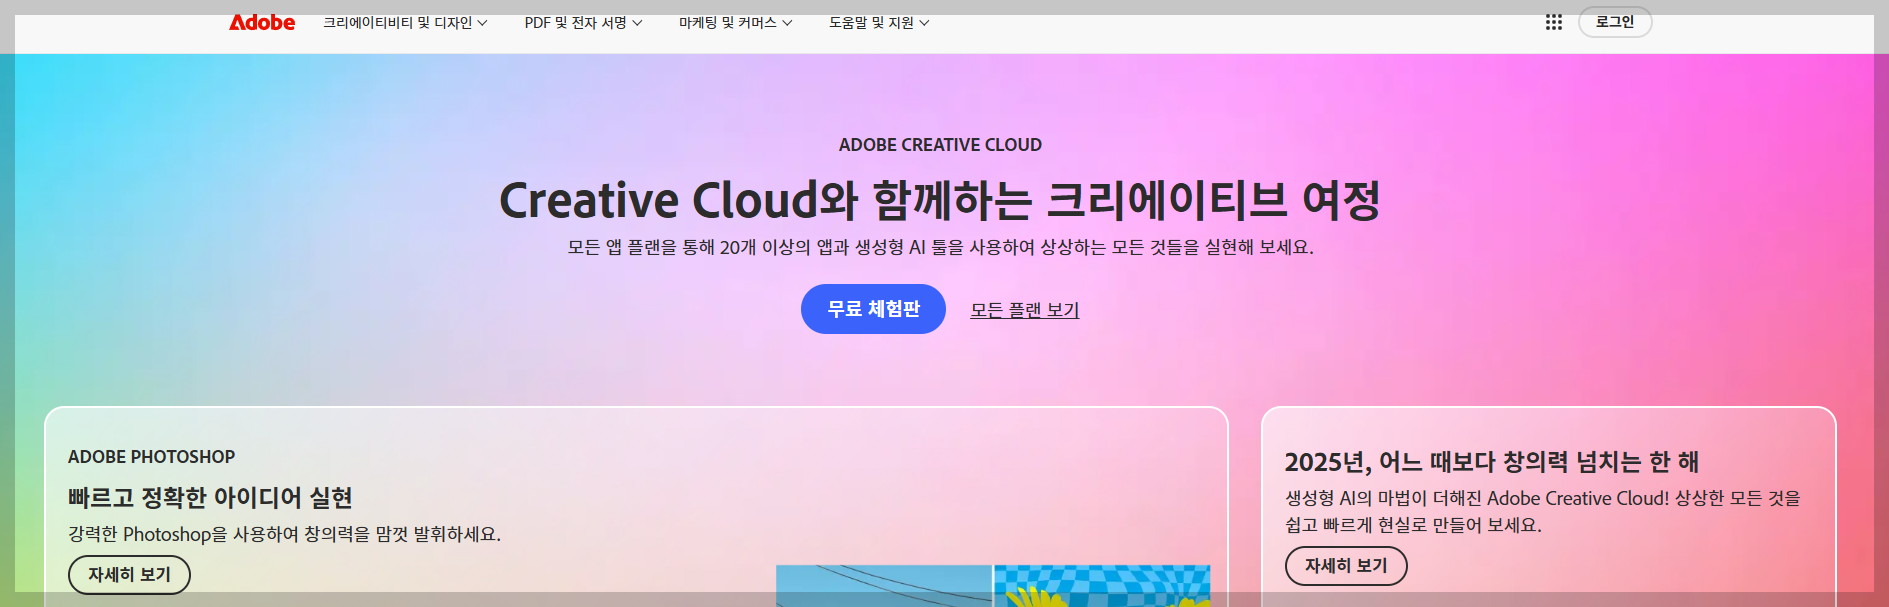This screenshot has width=1889, height=607.
Task: Click the ADOBE CREATIVE CLOUD heading text
Action: point(940,145)
